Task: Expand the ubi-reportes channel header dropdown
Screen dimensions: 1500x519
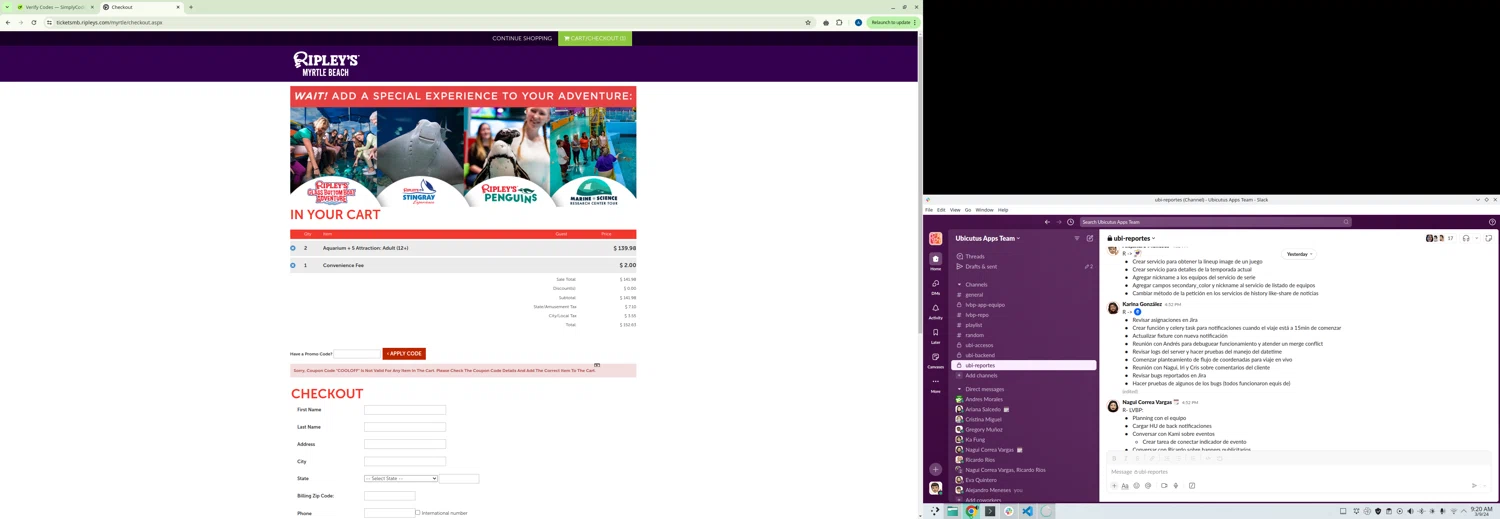Action: (x=1131, y=239)
